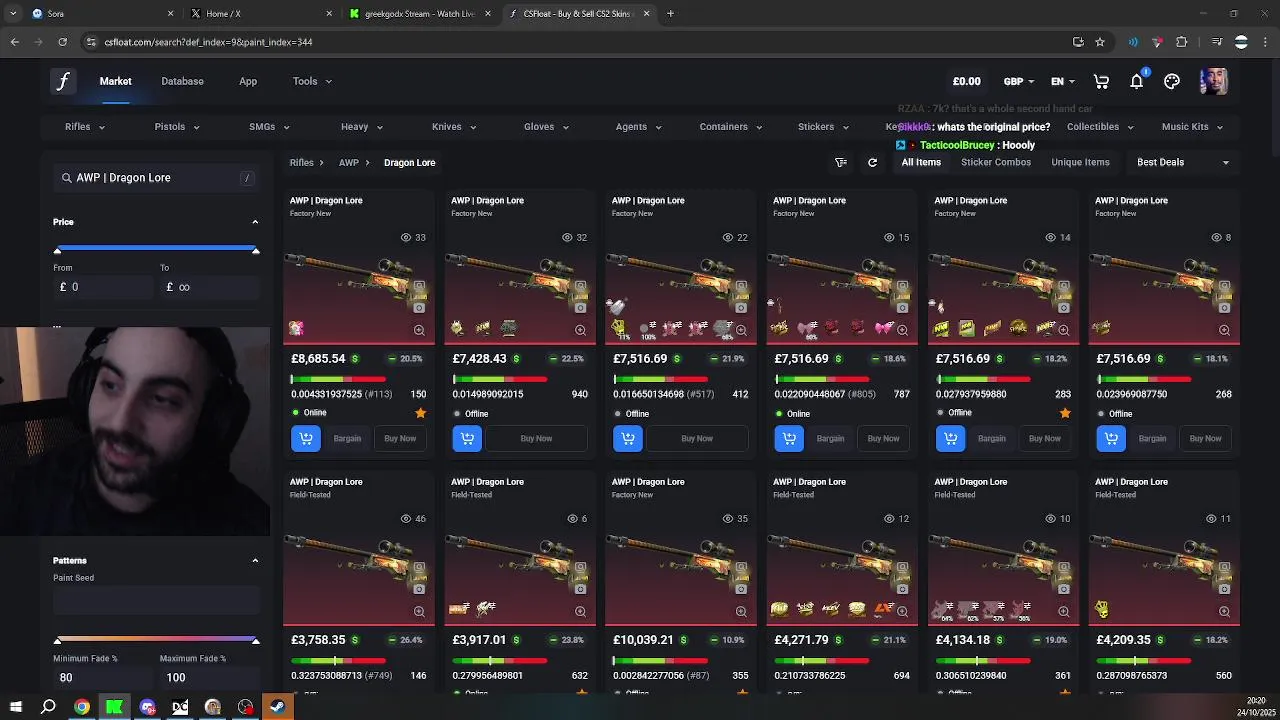
Task: Open the shopping cart in header
Action: point(1101,81)
